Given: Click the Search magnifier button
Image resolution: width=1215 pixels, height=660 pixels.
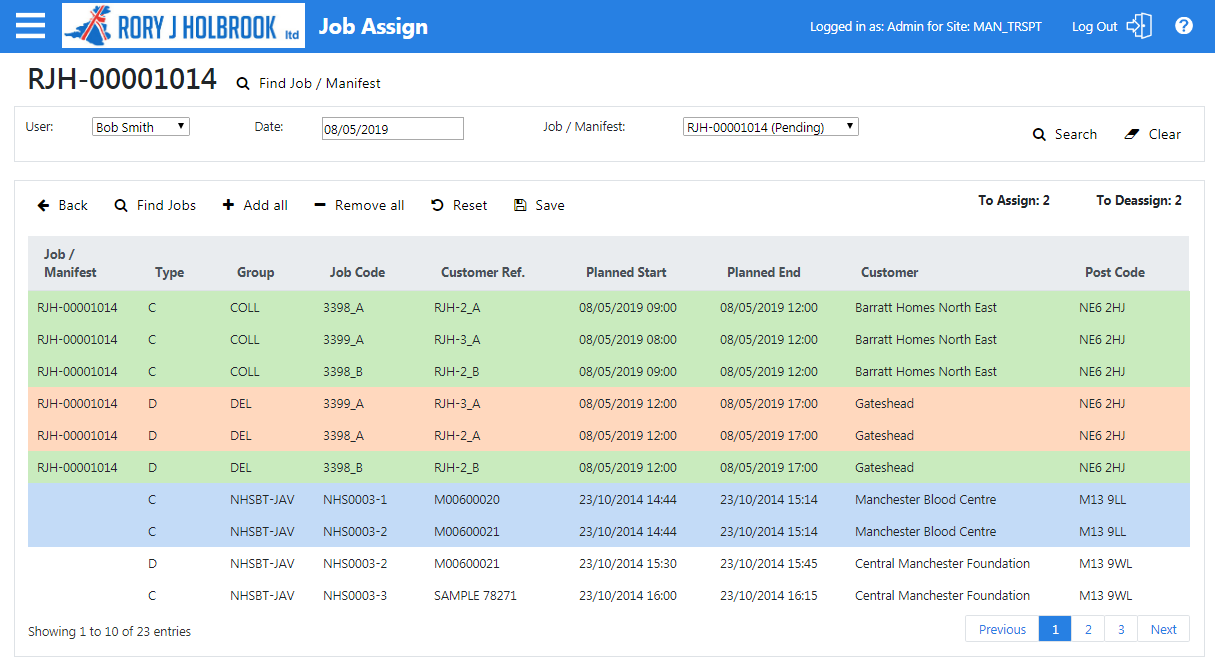Looking at the screenshot, I should (1065, 134).
